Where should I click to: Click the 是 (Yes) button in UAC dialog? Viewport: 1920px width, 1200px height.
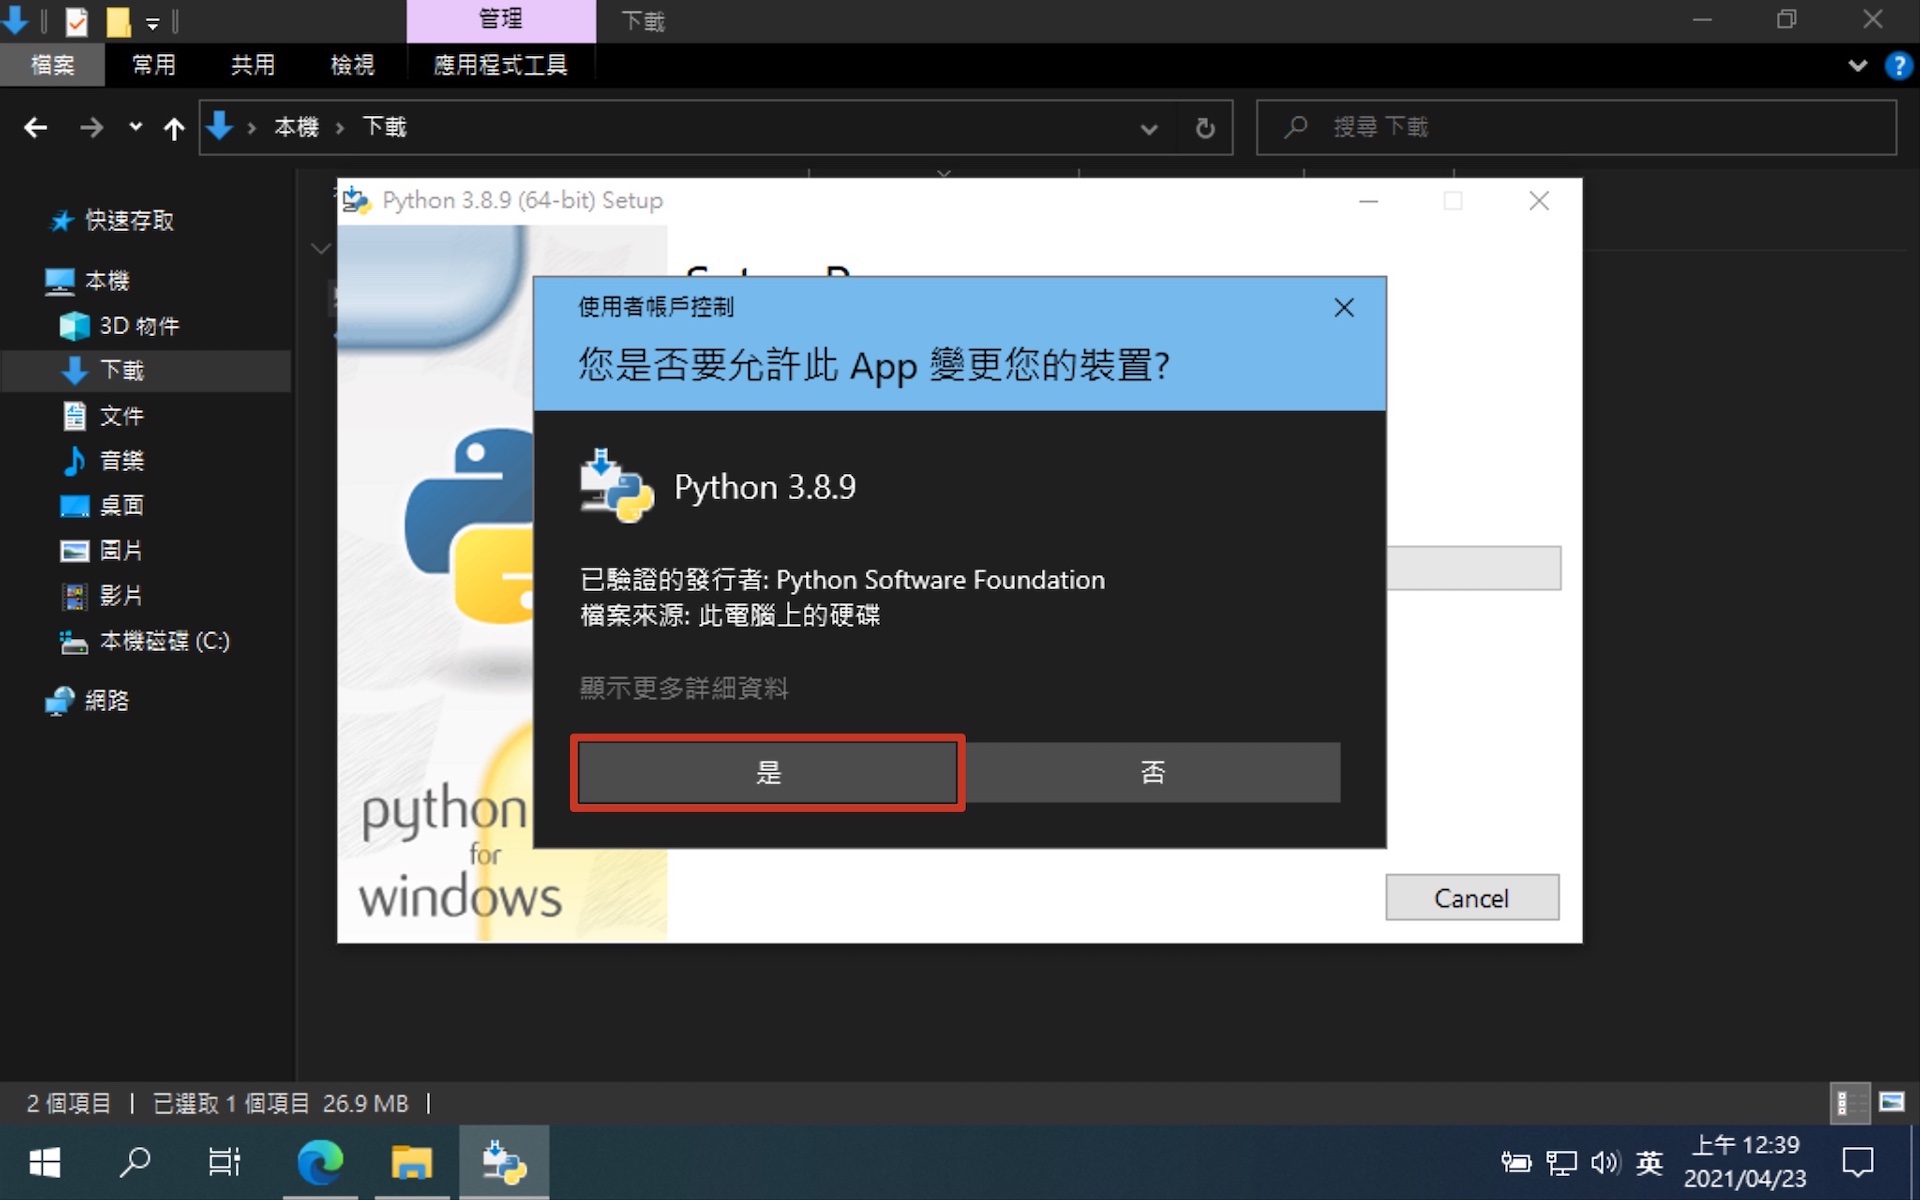pos(768,772)
